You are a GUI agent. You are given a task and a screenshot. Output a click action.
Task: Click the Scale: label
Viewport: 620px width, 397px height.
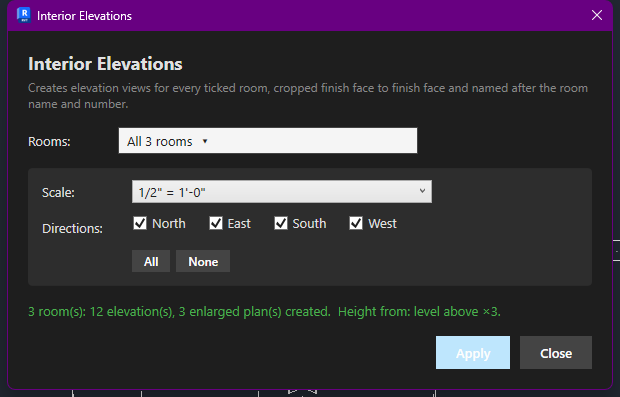tap(58, 193)
